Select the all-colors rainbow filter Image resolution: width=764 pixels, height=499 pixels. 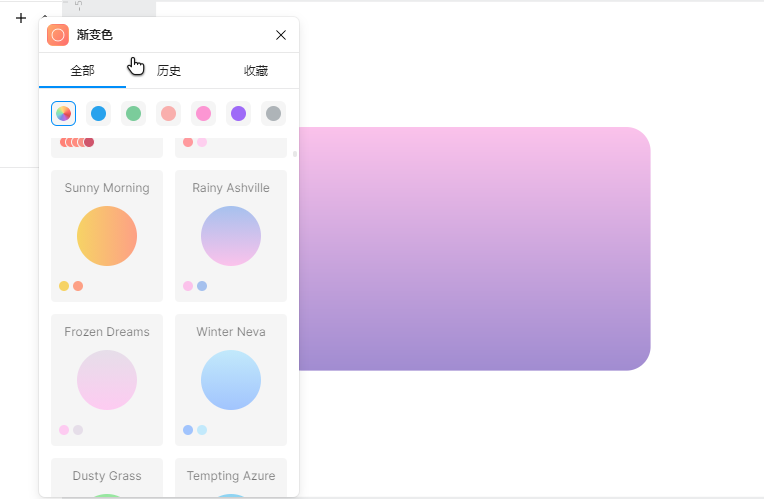pyautogui.click(x=63, y=114)
